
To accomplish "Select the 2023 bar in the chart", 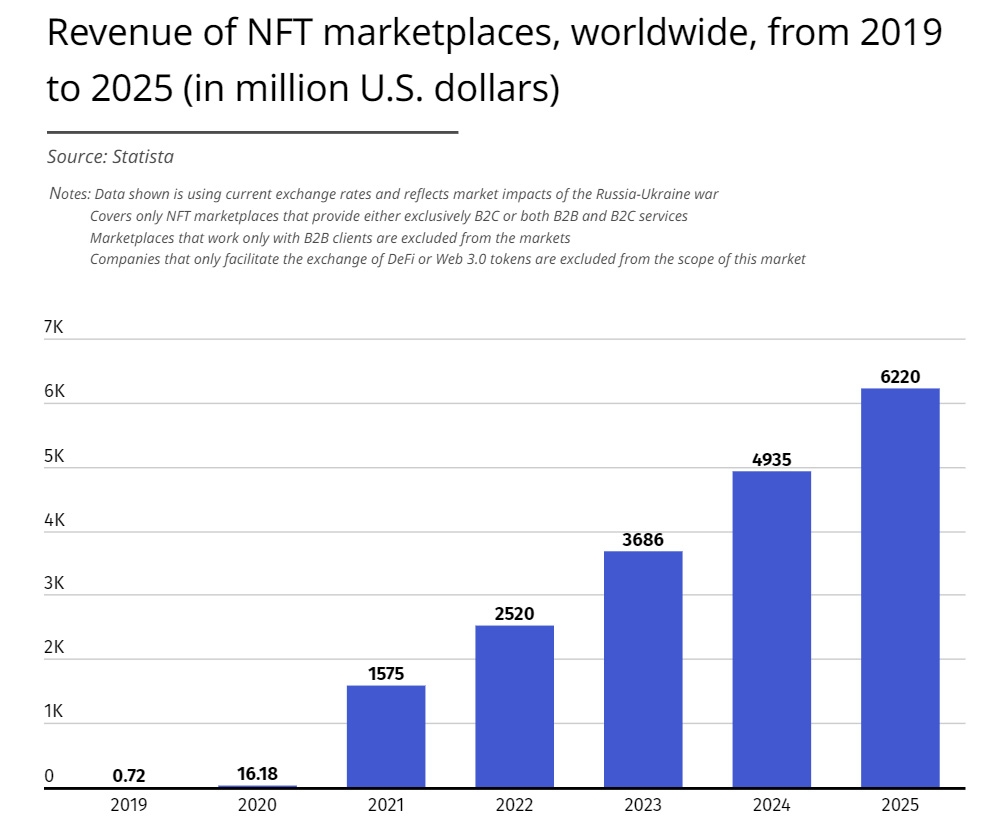I will click(x=643, y=669).
